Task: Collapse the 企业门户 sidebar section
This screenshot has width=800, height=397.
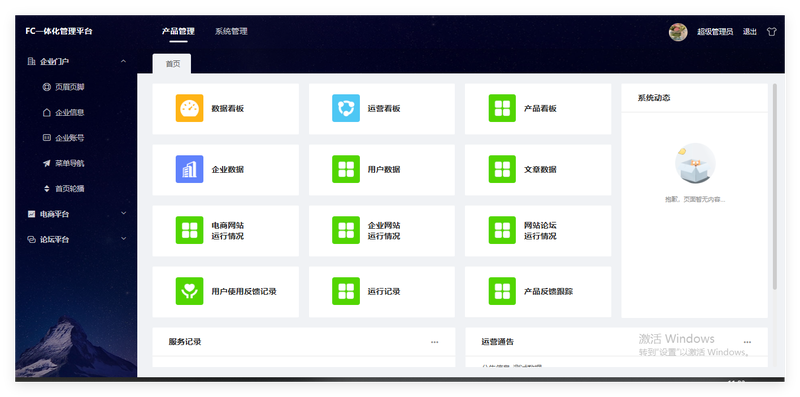Action: click(x=76, y=62)
